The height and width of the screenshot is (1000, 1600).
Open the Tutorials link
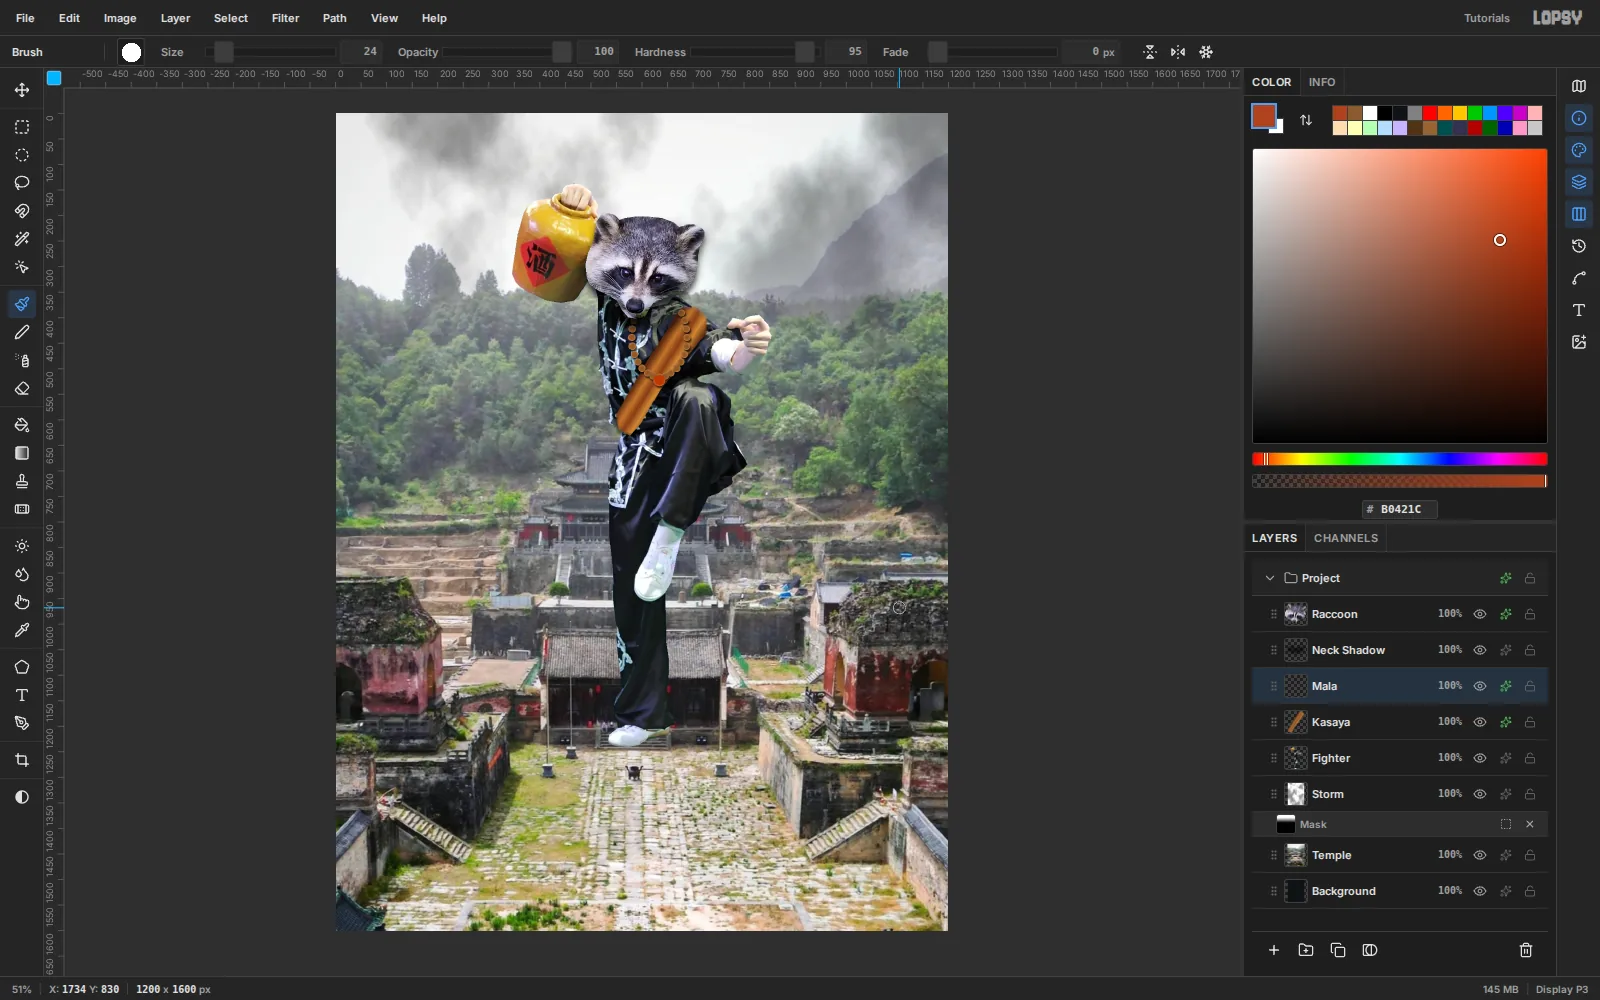[1487, 18]
